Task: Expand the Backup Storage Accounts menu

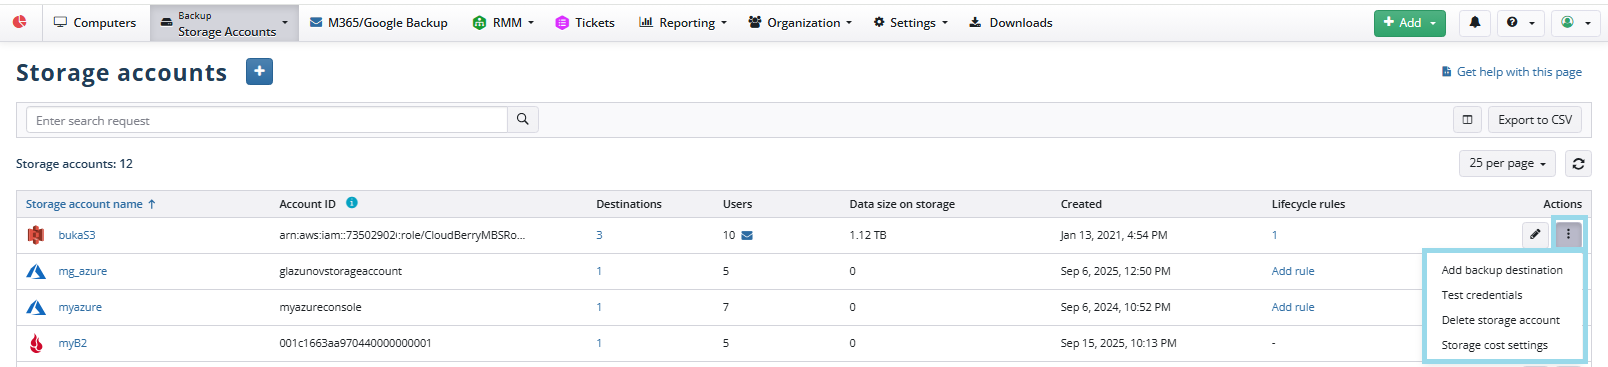Action: (225, 23)
